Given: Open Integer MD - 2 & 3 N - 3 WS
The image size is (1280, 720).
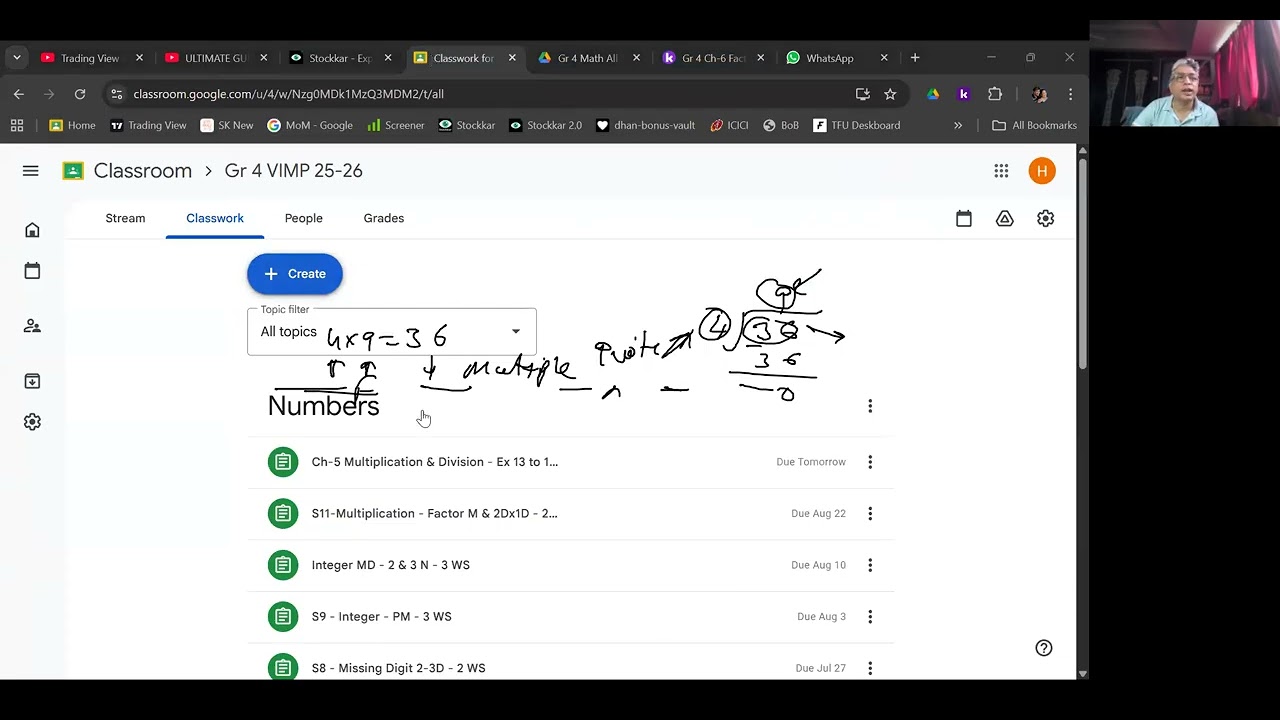Looking at the screenshot, I should coord(390,565).
